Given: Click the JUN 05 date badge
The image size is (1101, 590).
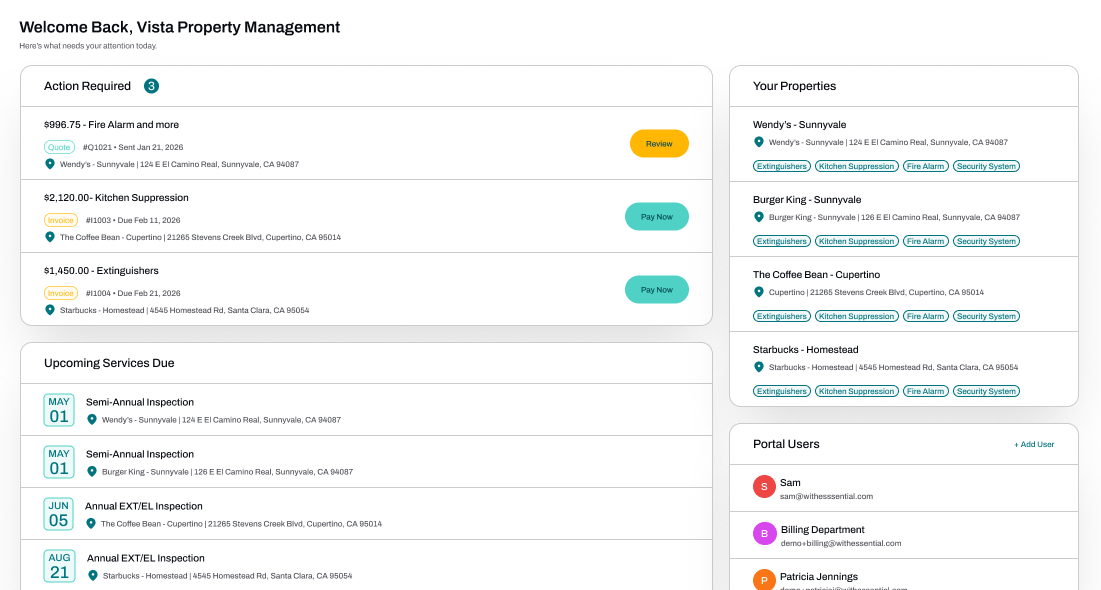Looking at the screenshot, I should click(x=59, y=514).
